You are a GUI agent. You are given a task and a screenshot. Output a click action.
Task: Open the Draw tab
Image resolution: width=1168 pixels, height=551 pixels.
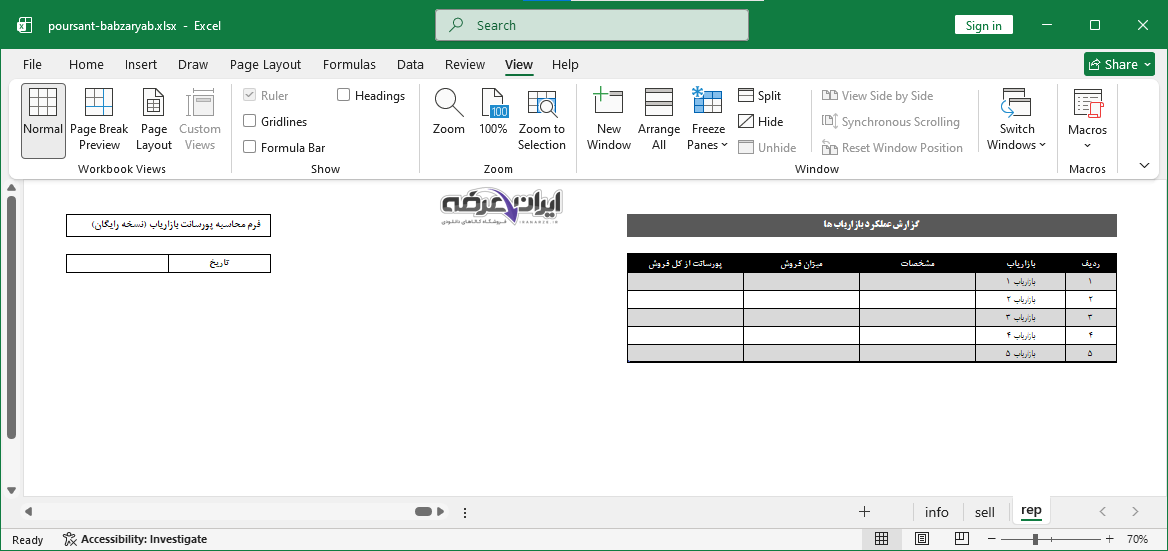click(x=193, y=65)
